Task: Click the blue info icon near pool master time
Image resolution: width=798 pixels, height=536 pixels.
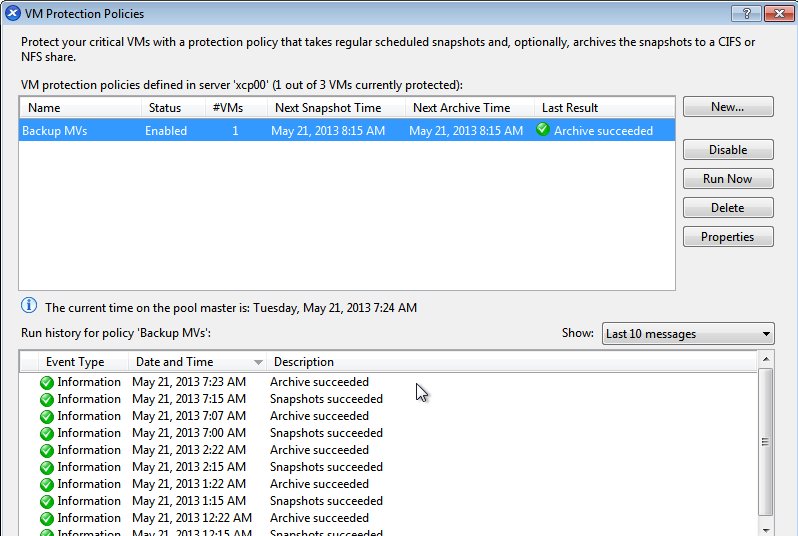Action: (29, 305)
